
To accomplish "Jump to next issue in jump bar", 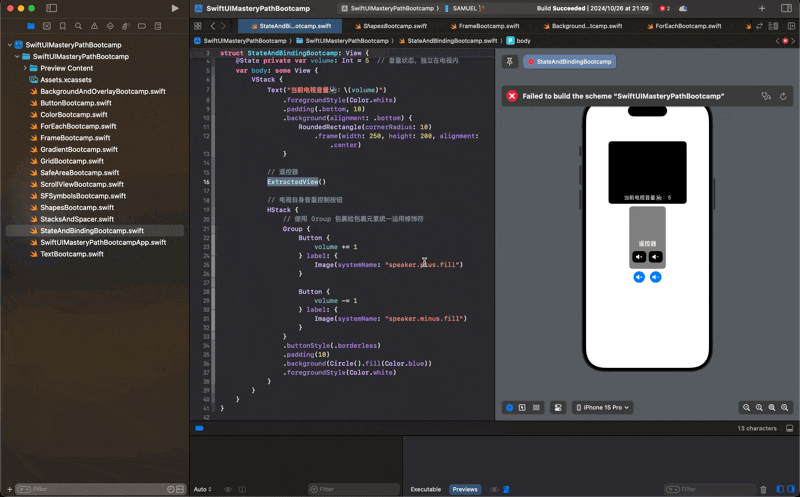I will tap(793, 41).
